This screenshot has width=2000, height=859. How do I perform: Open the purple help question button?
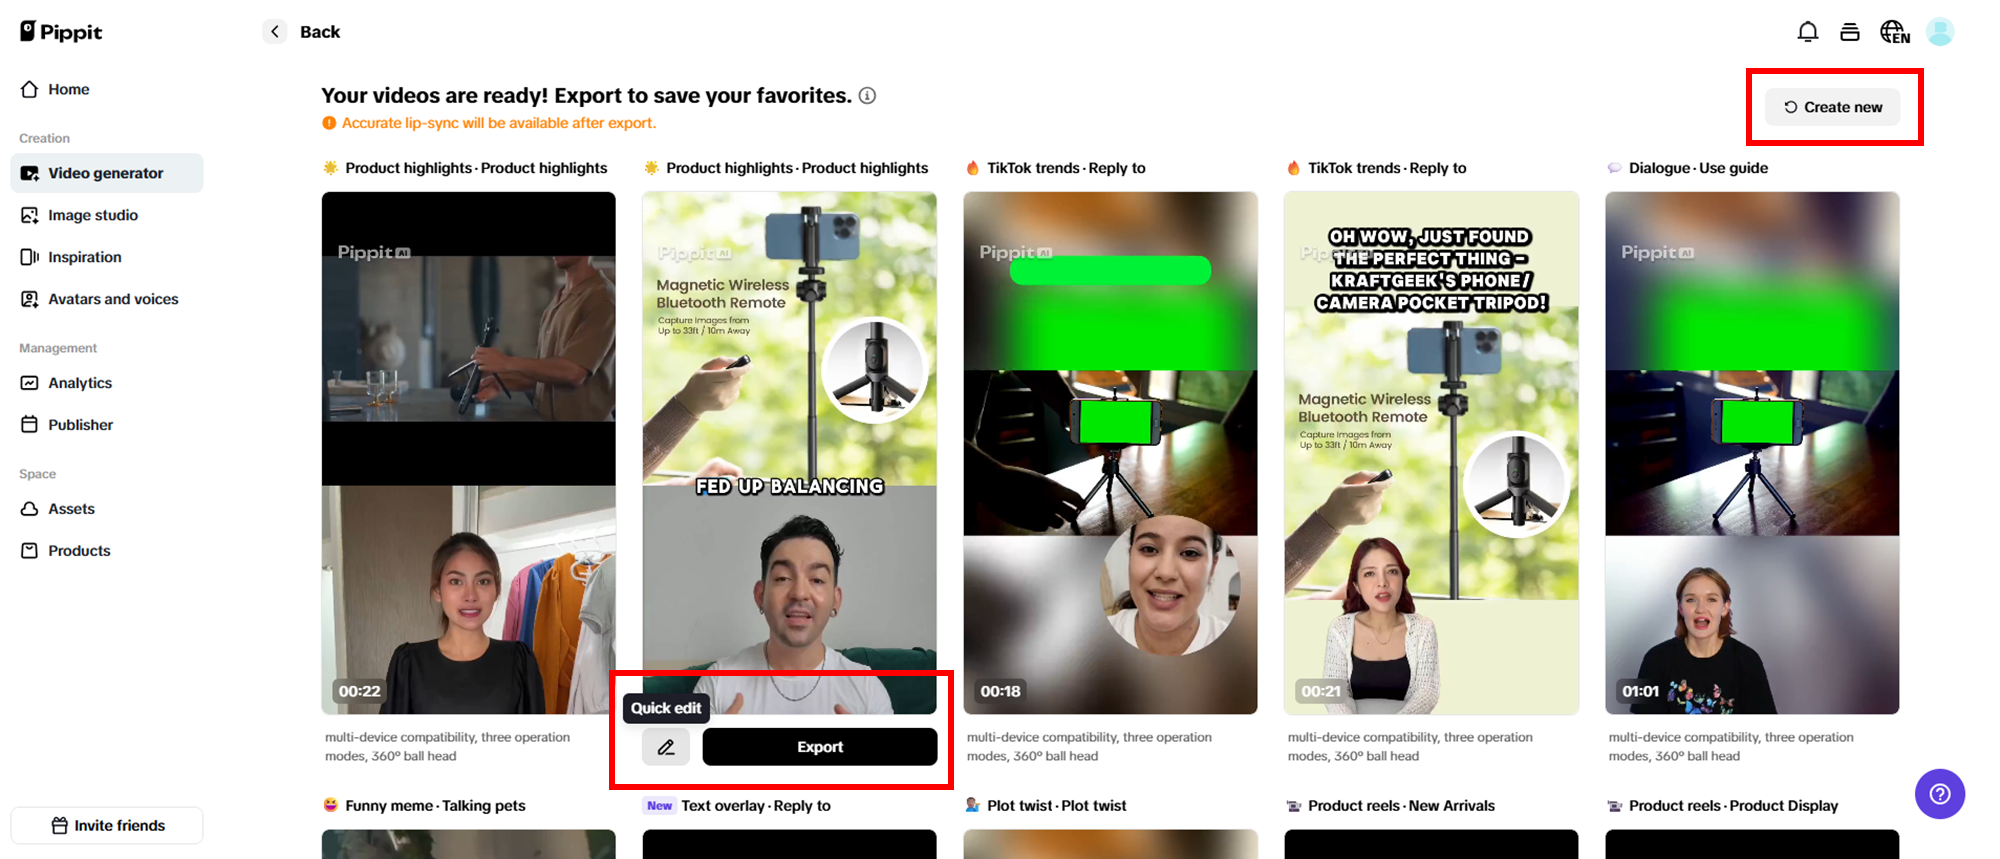click(1939, 794)
